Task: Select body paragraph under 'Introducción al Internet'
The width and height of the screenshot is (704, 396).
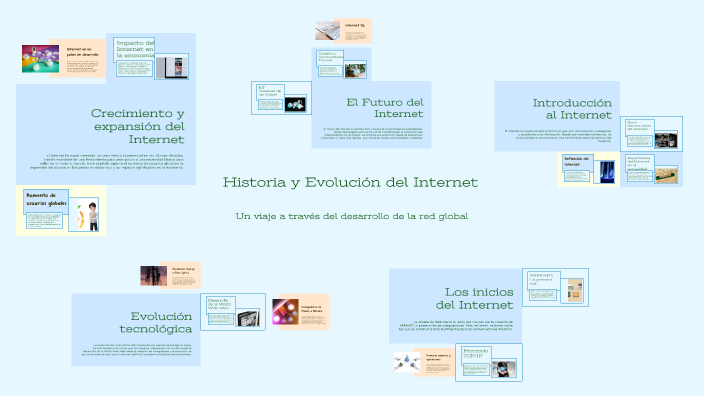Action: tap(558, 136)
